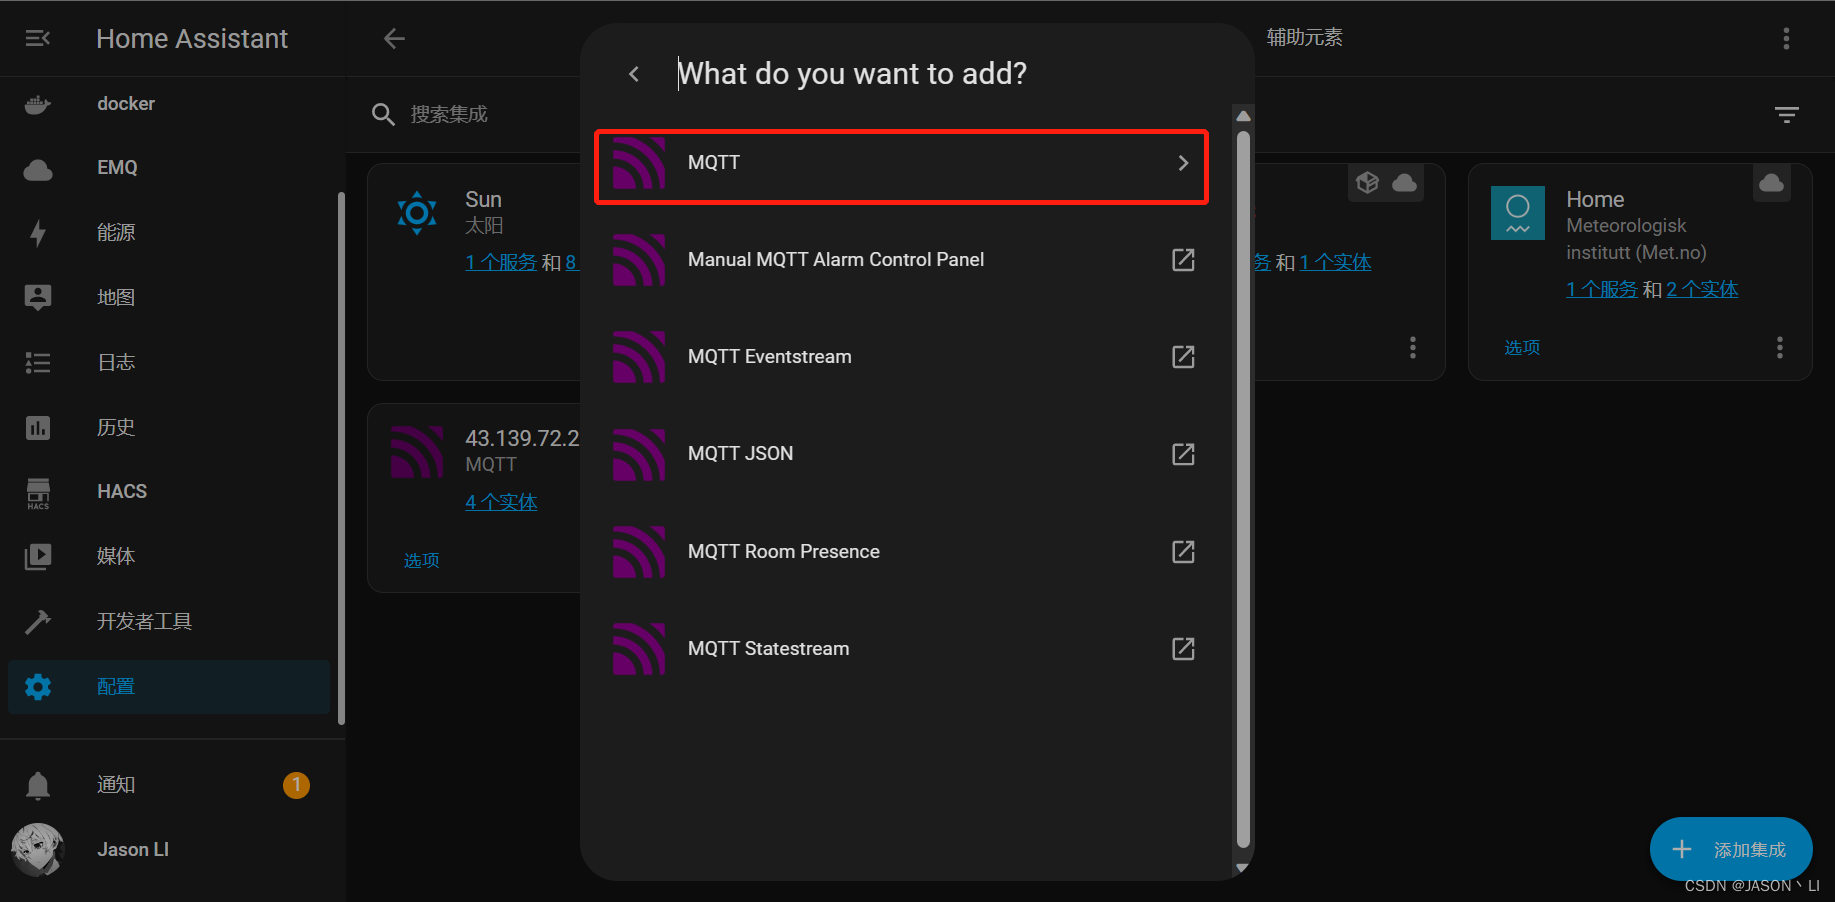
Task: Open MQTT Statestream external link icon
Action: [x=1183, y=649]
